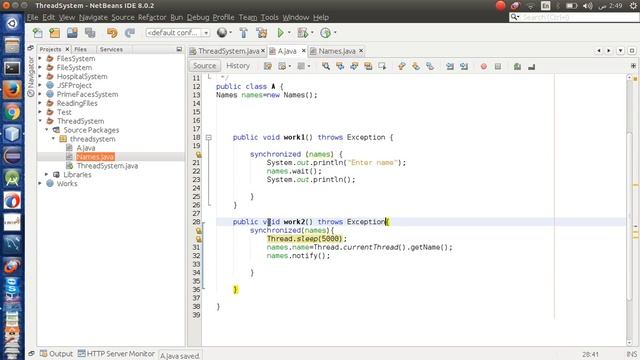The width and height of the screenshot is (640, 360).
Task: Click Find Selection magnifier icon in editor toolbar
Action: click(x=326, y=66)
